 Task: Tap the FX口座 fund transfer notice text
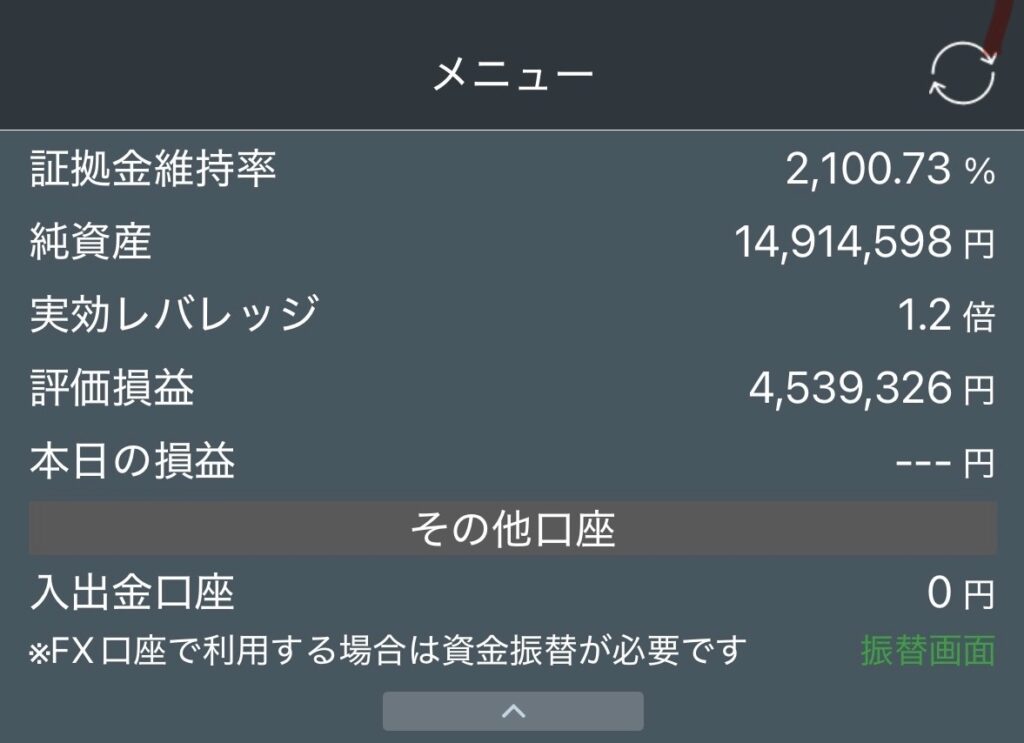(388, 651)
